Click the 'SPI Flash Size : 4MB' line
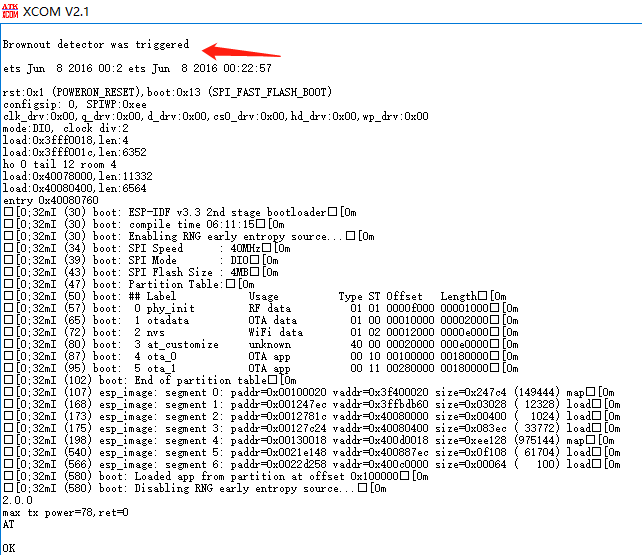The width and height of the screenshot is (642, 555). coord(141,273)
